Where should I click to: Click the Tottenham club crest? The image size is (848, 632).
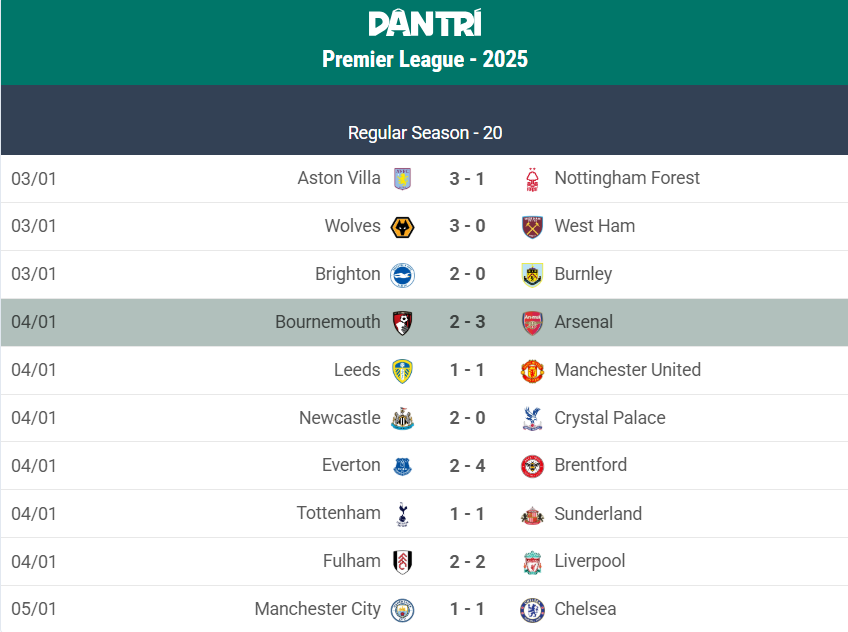pyautogui.click(x=402, y=514)
